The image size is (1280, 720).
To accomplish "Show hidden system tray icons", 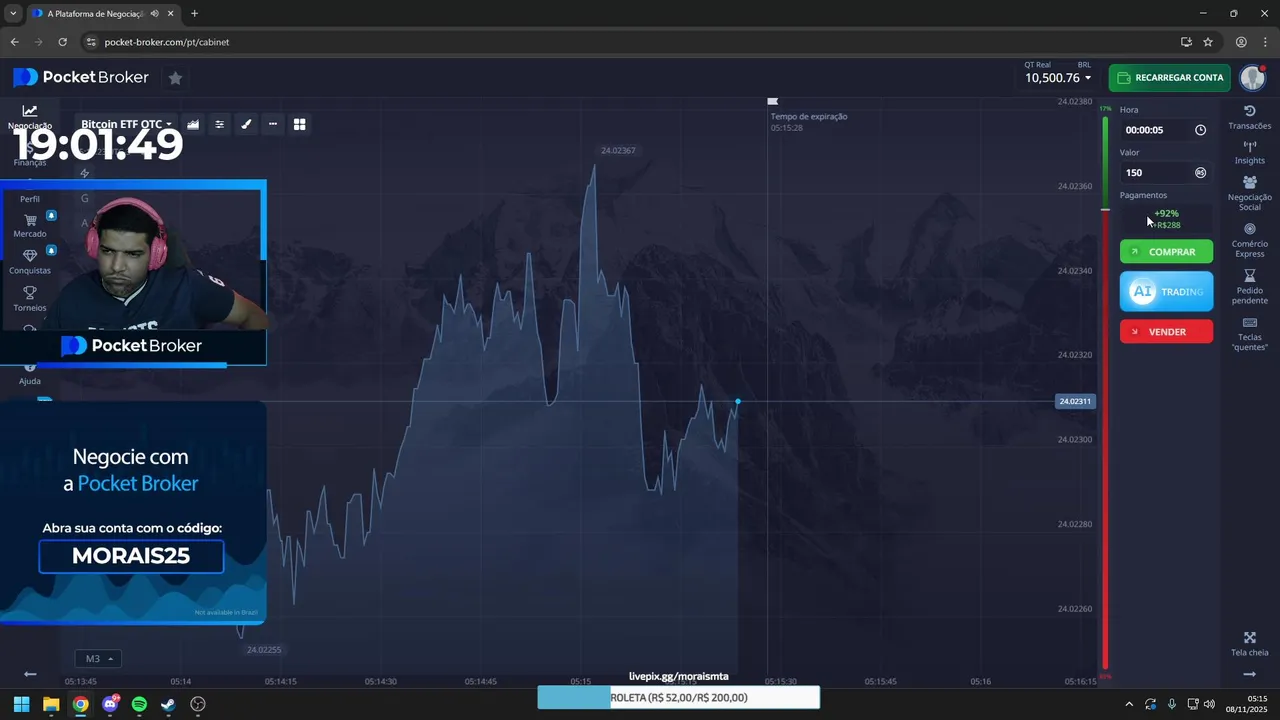I will click(x=1129, y=704).
